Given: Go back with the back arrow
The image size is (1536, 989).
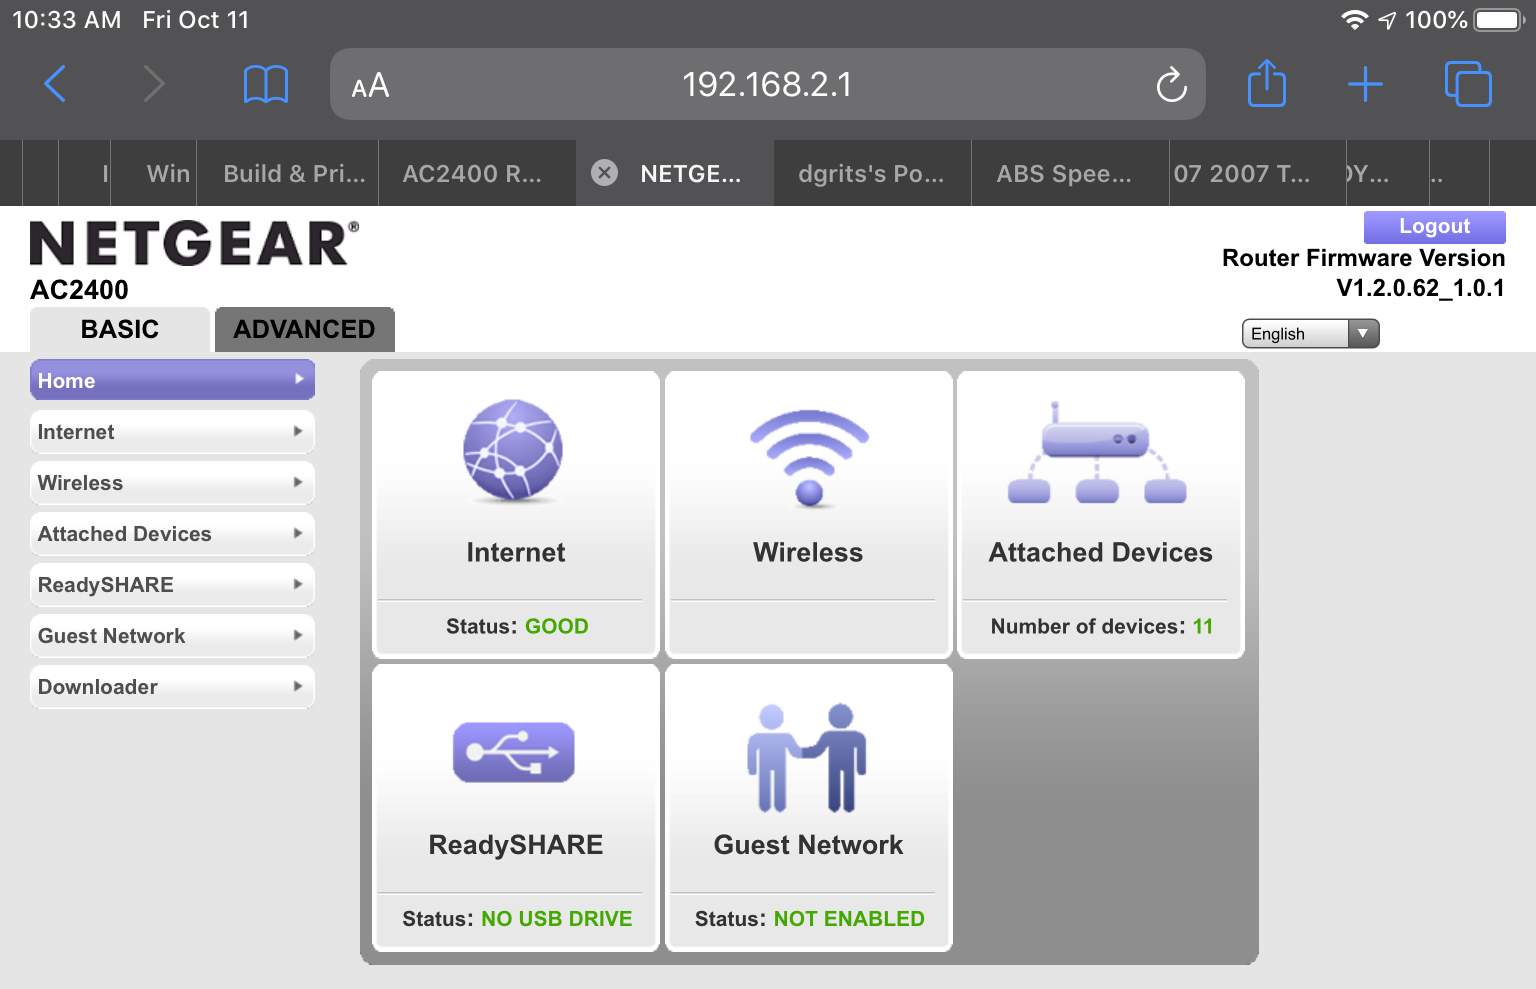Looking at the screenshot, I should 56,84.
